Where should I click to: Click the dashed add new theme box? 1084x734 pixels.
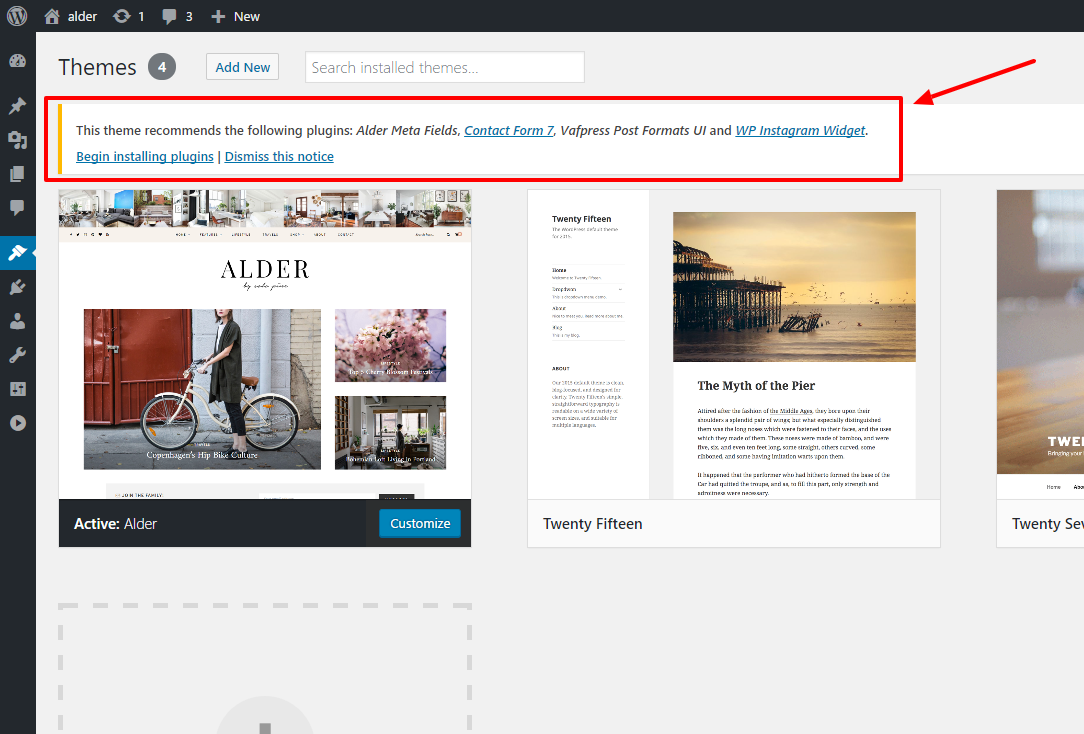265,669
